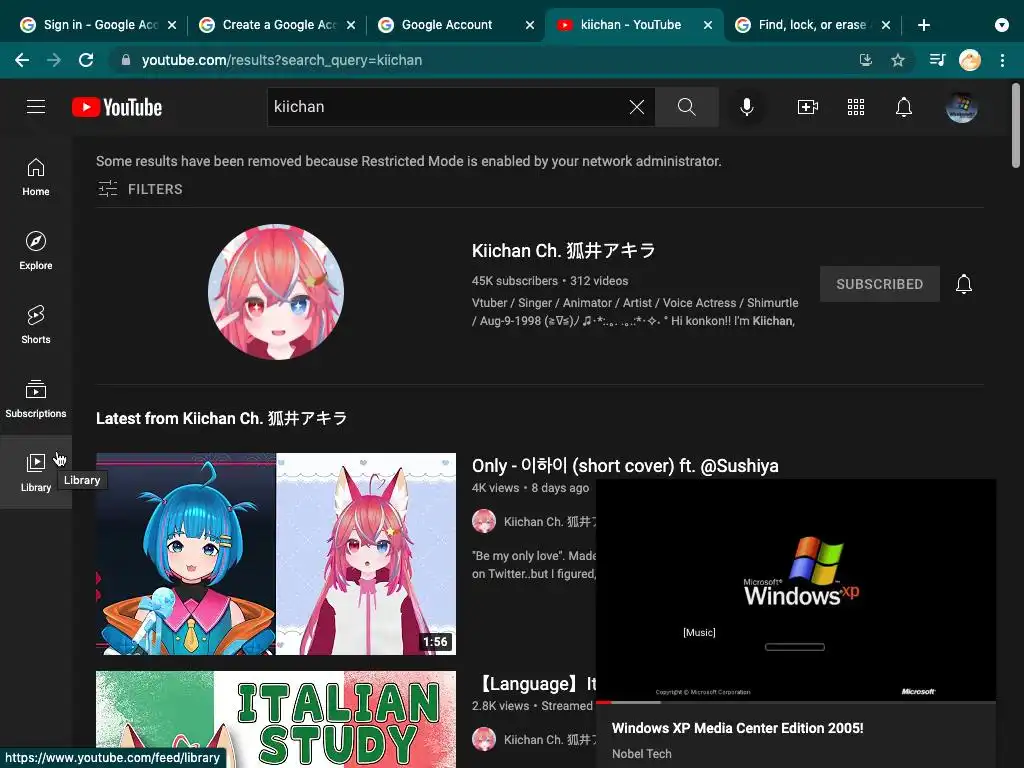Click the address bar URL
Viewport: 1024px width, 768px height.
(x=281, y=60)
